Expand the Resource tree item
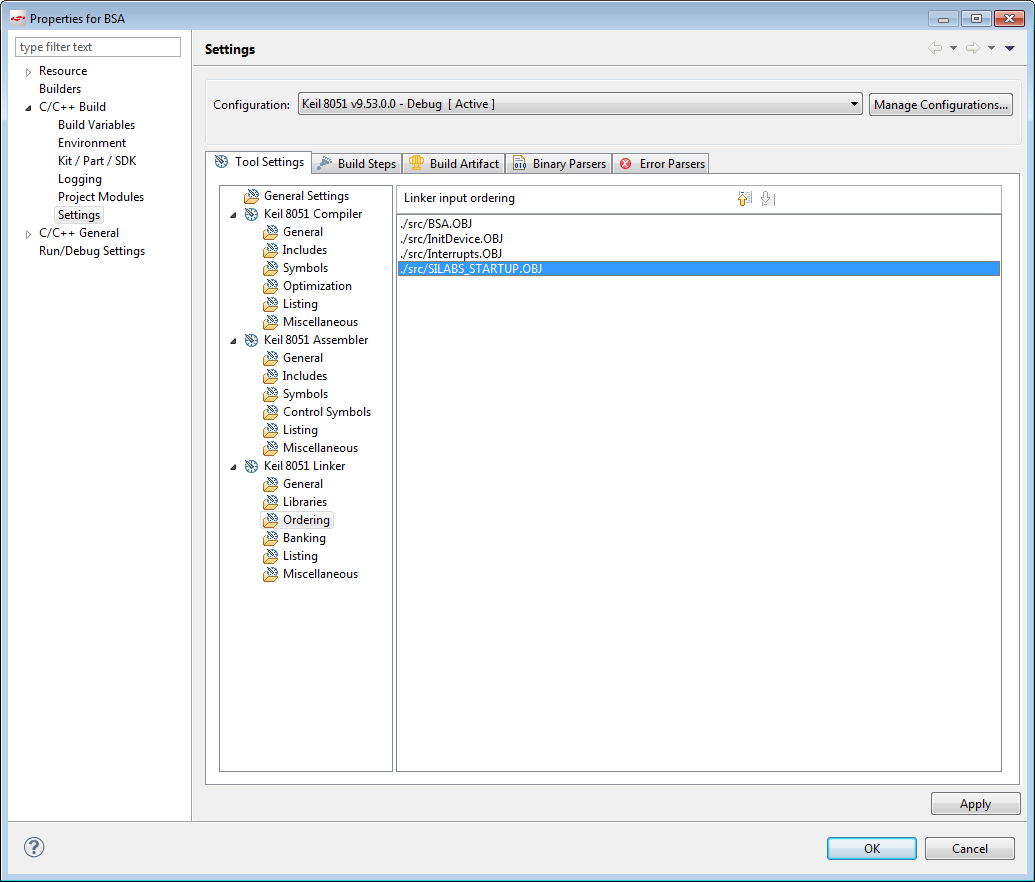This screenshot has width=1035, height=882. [28, 70]
